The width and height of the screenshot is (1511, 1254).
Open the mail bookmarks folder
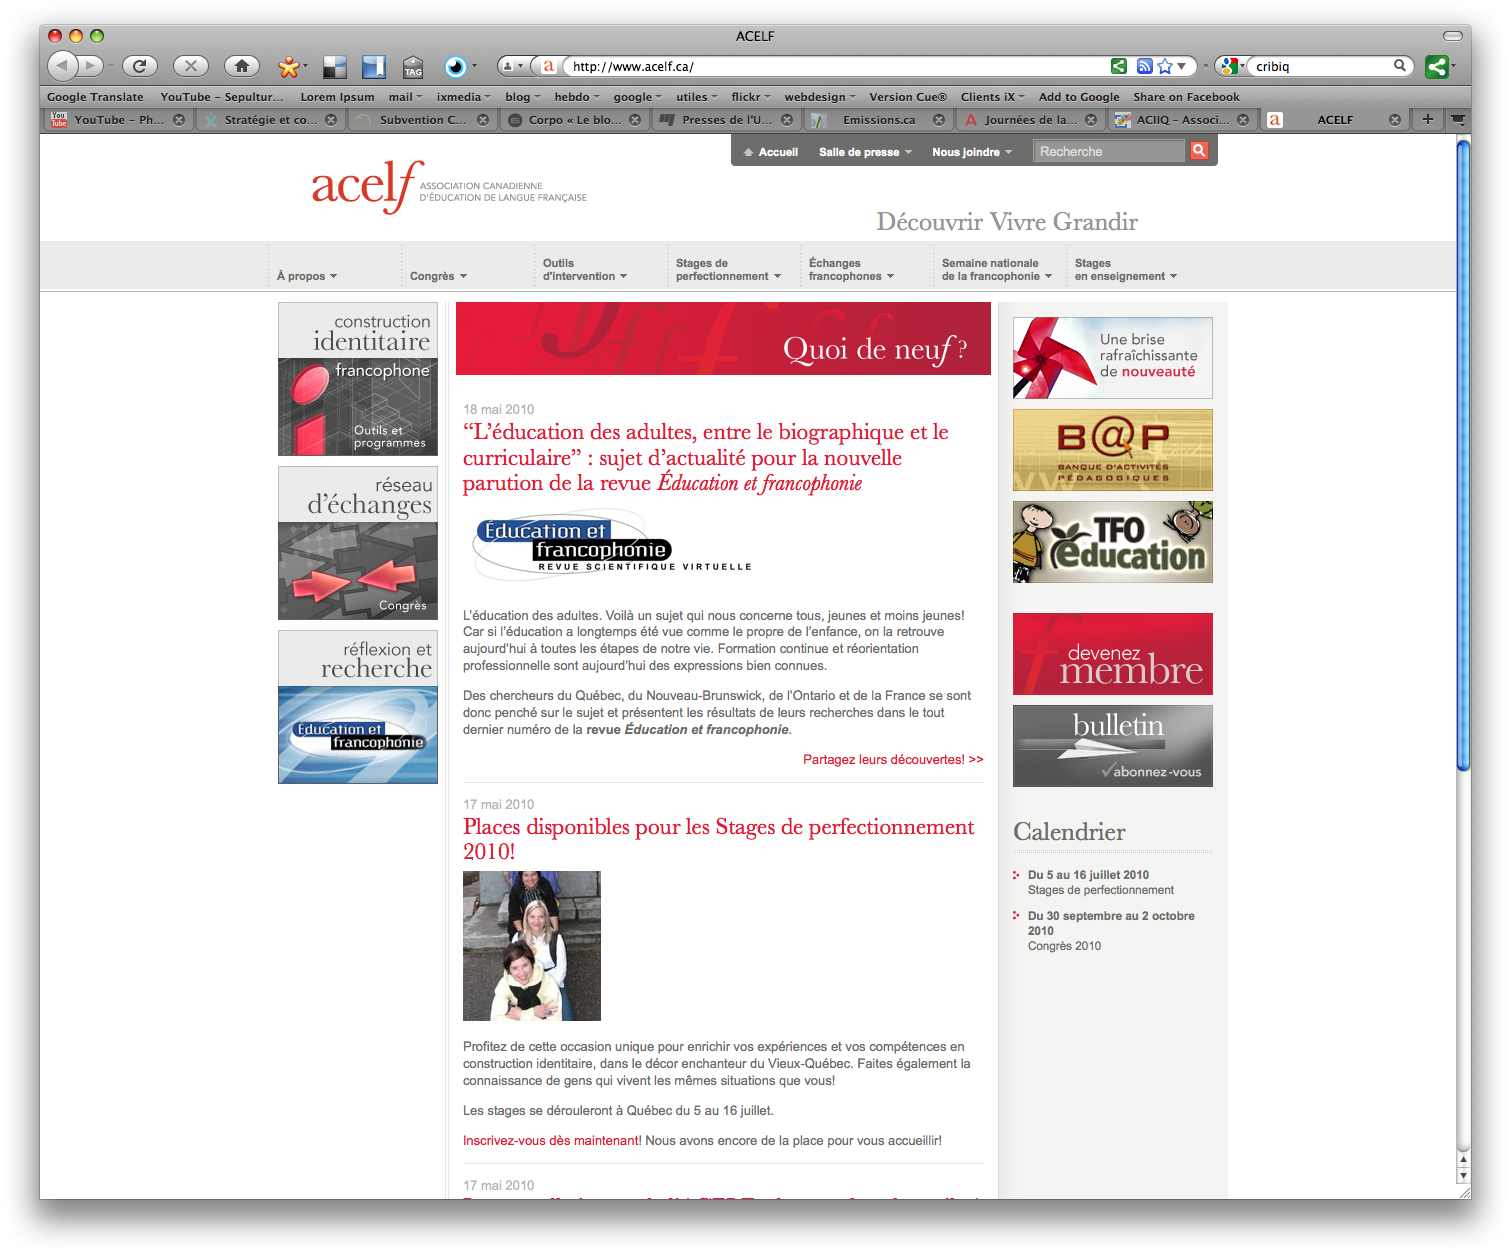pyautogui.click(x=405, y=97)
